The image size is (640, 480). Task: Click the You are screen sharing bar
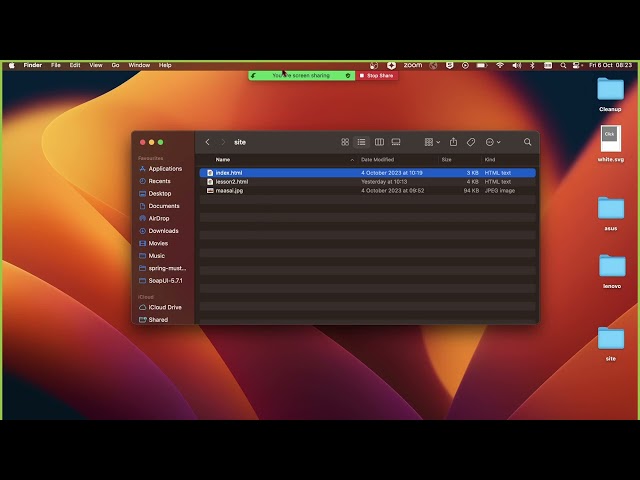click(x=302, y=76)
